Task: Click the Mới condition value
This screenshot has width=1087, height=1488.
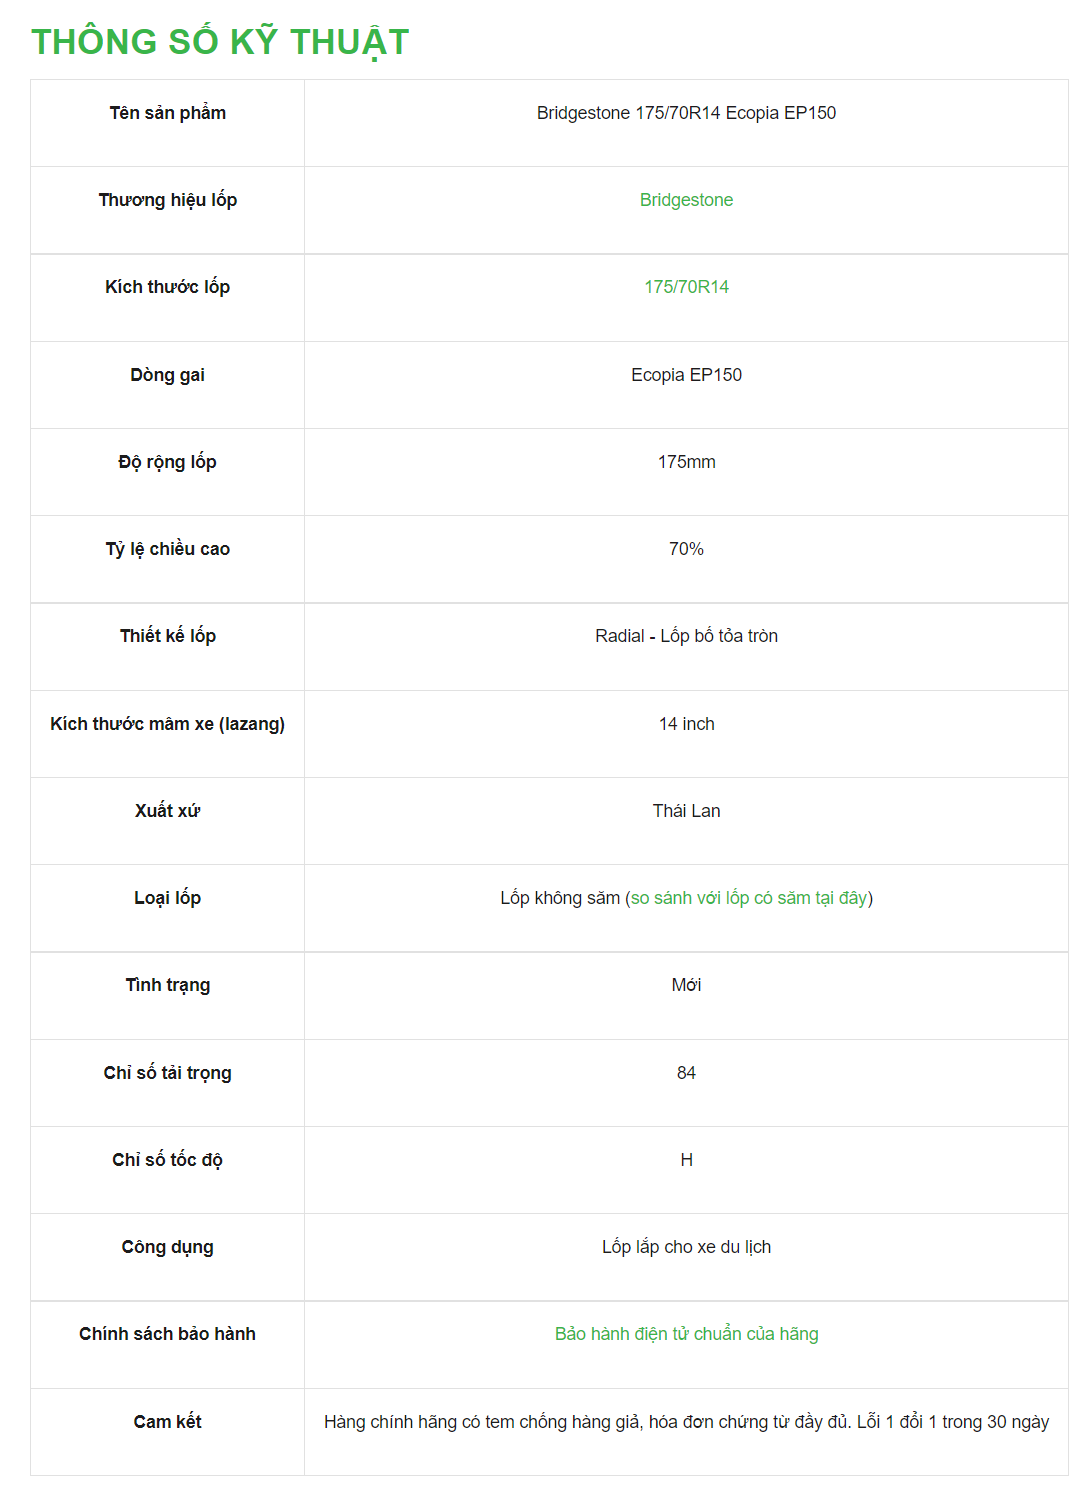Action: click(x=686, y=985)
